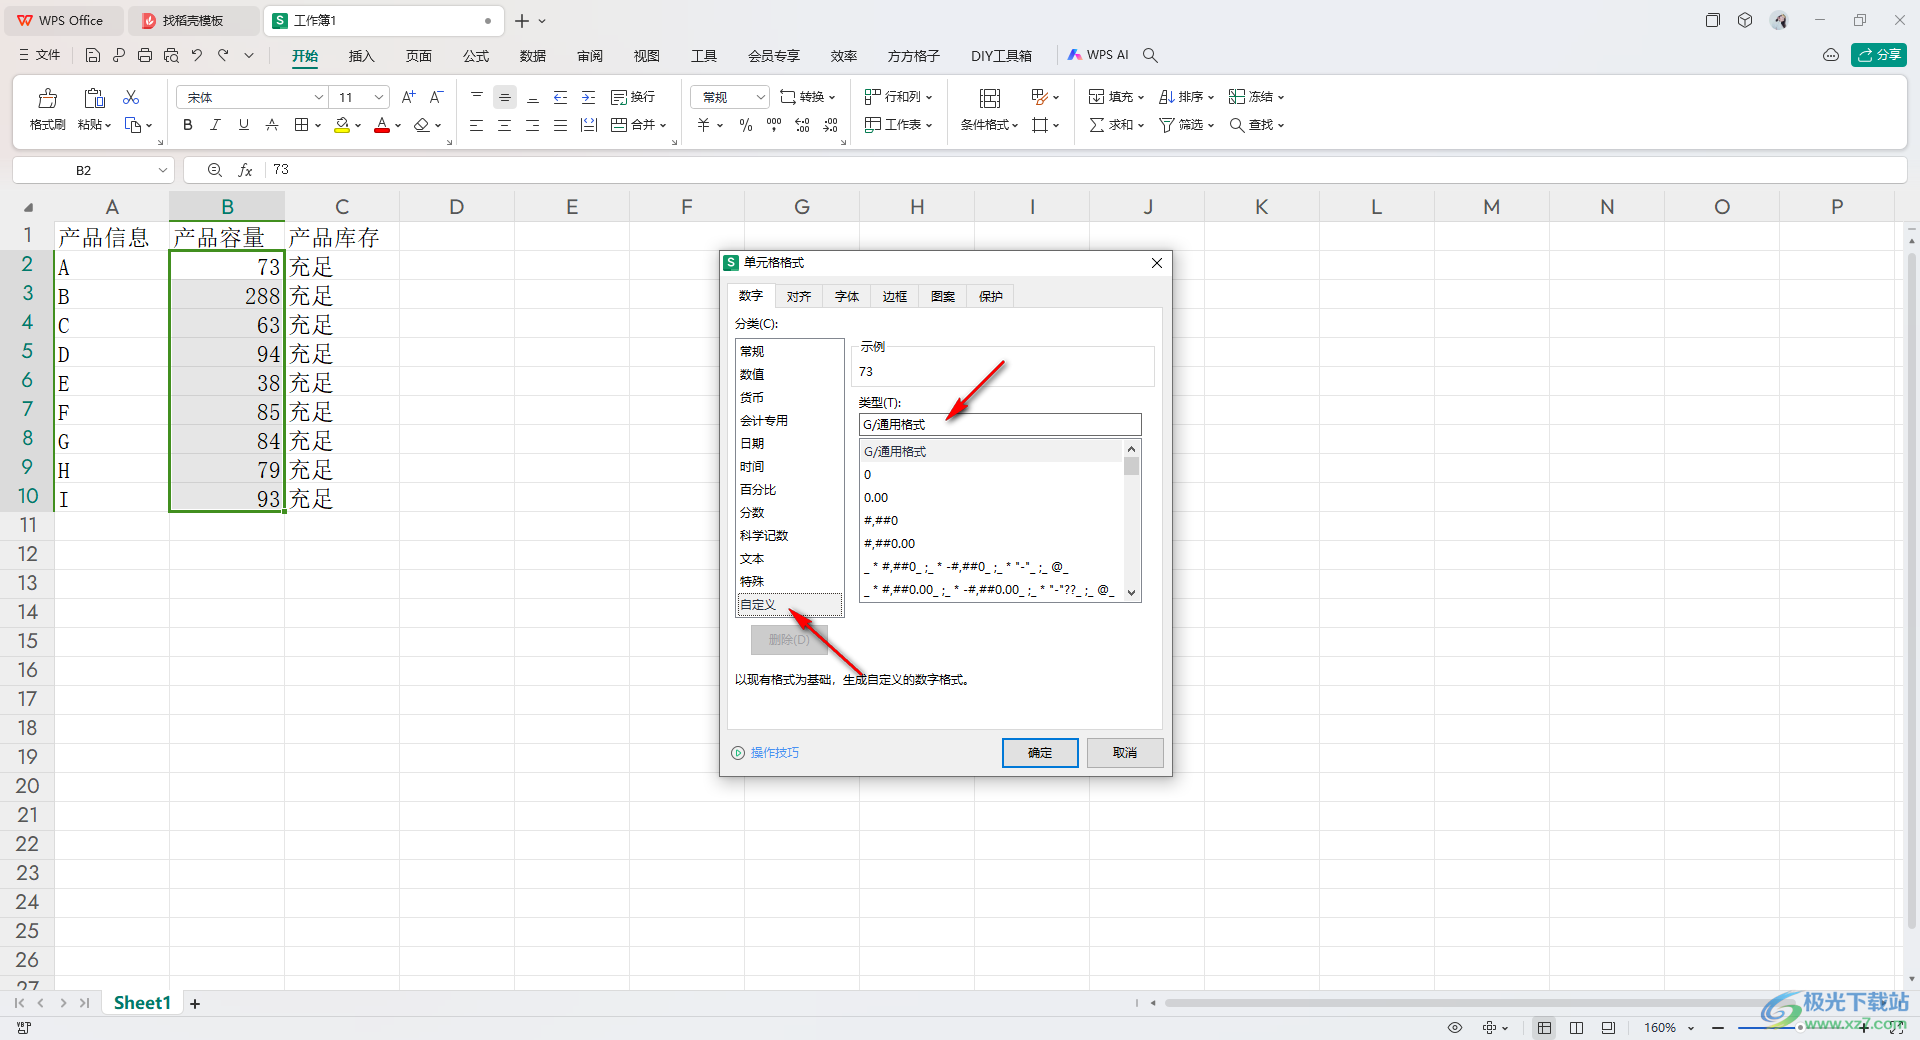Open the merge cells dropdown

pyautogui.click(x=662, y=125)
